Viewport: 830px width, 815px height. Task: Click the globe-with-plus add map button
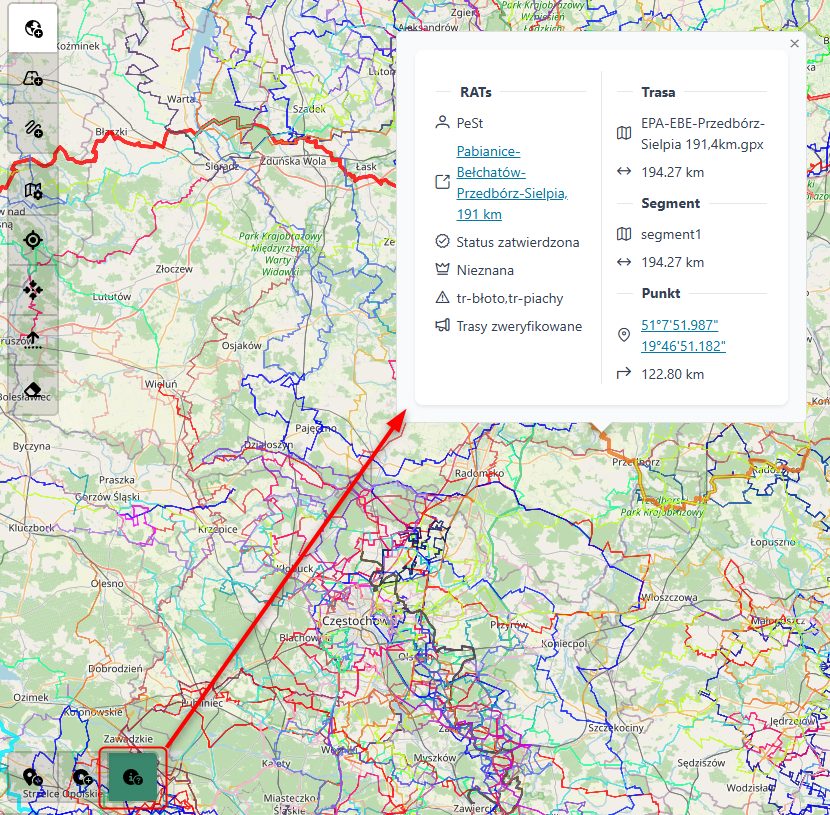pos(33,29)
